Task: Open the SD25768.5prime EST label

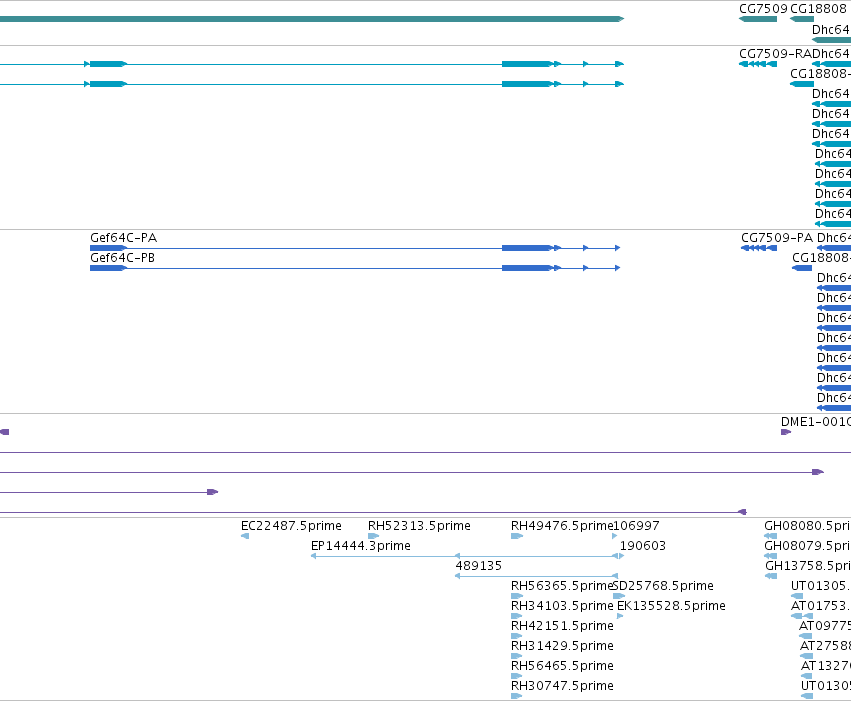Action: tap(663, 586)
